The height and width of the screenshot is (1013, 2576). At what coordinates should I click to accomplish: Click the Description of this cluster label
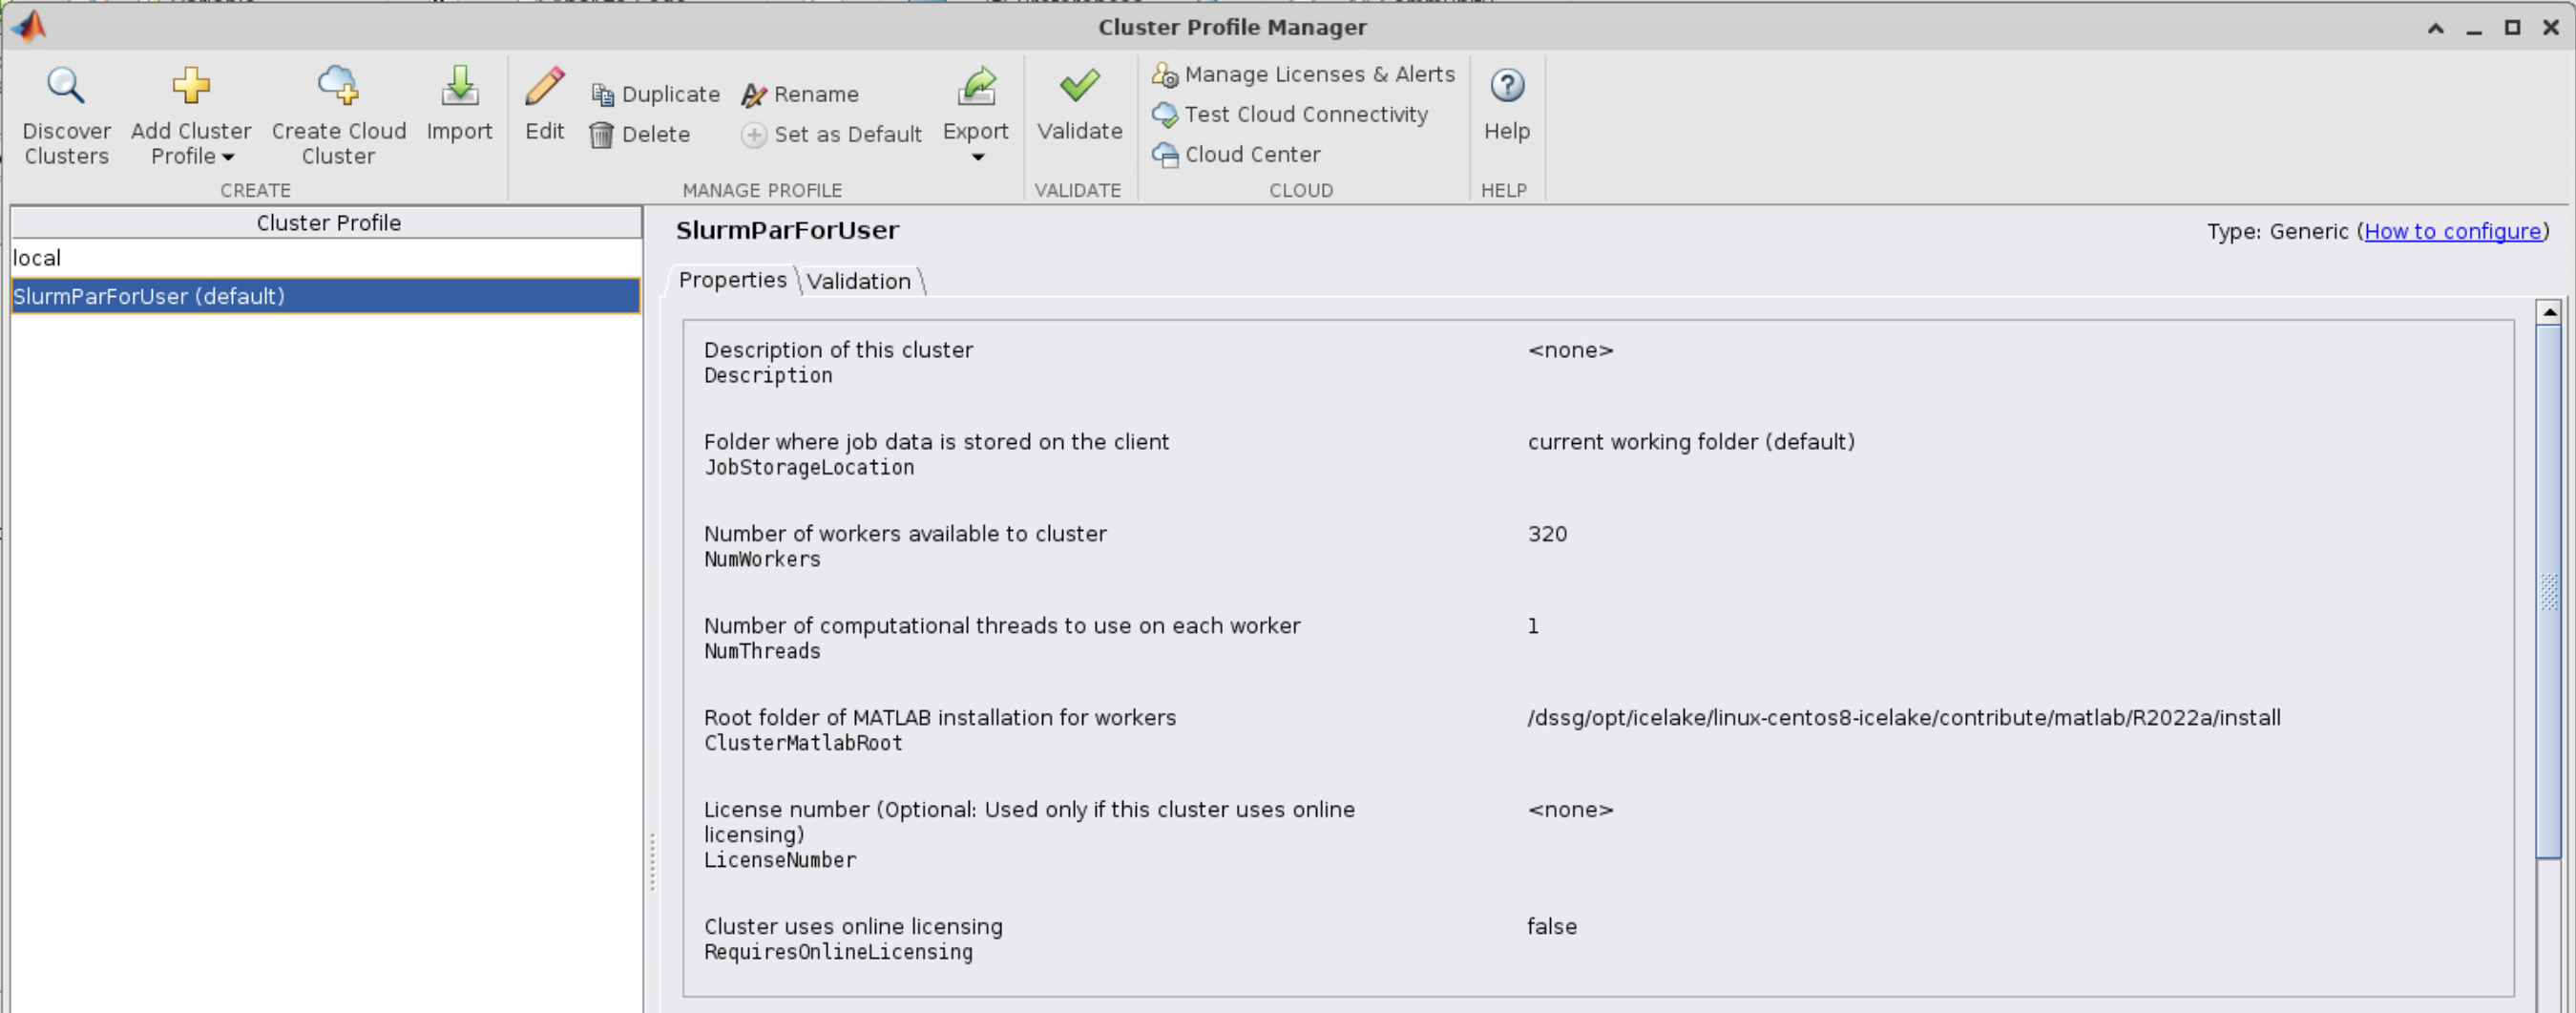[838, 350]
